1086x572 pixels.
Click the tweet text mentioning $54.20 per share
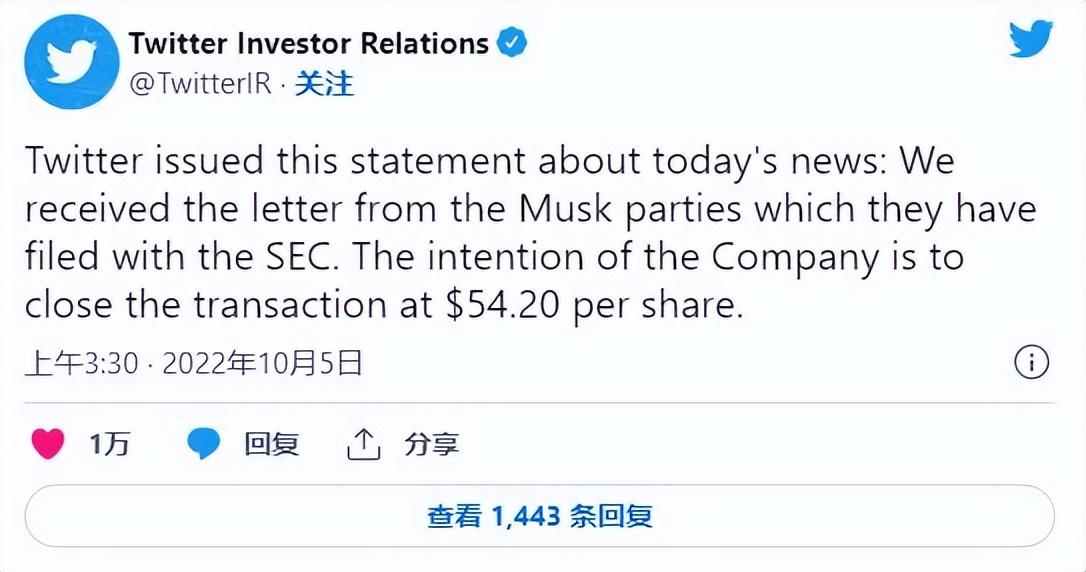point(384,305)
